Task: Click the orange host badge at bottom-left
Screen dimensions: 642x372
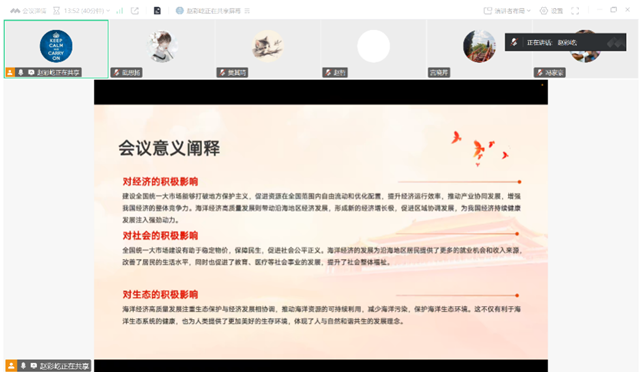Action: (x=11, y=365)
